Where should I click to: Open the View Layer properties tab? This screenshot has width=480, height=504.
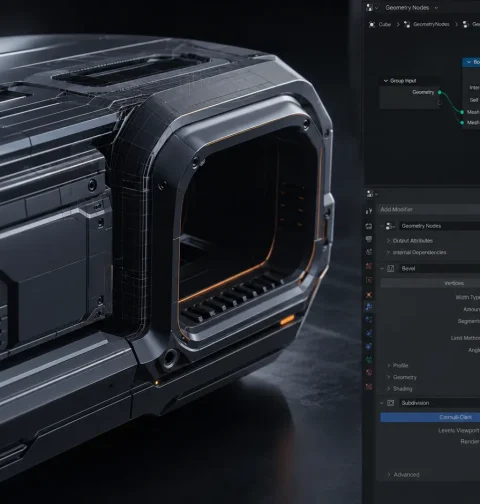coord(369,252)
